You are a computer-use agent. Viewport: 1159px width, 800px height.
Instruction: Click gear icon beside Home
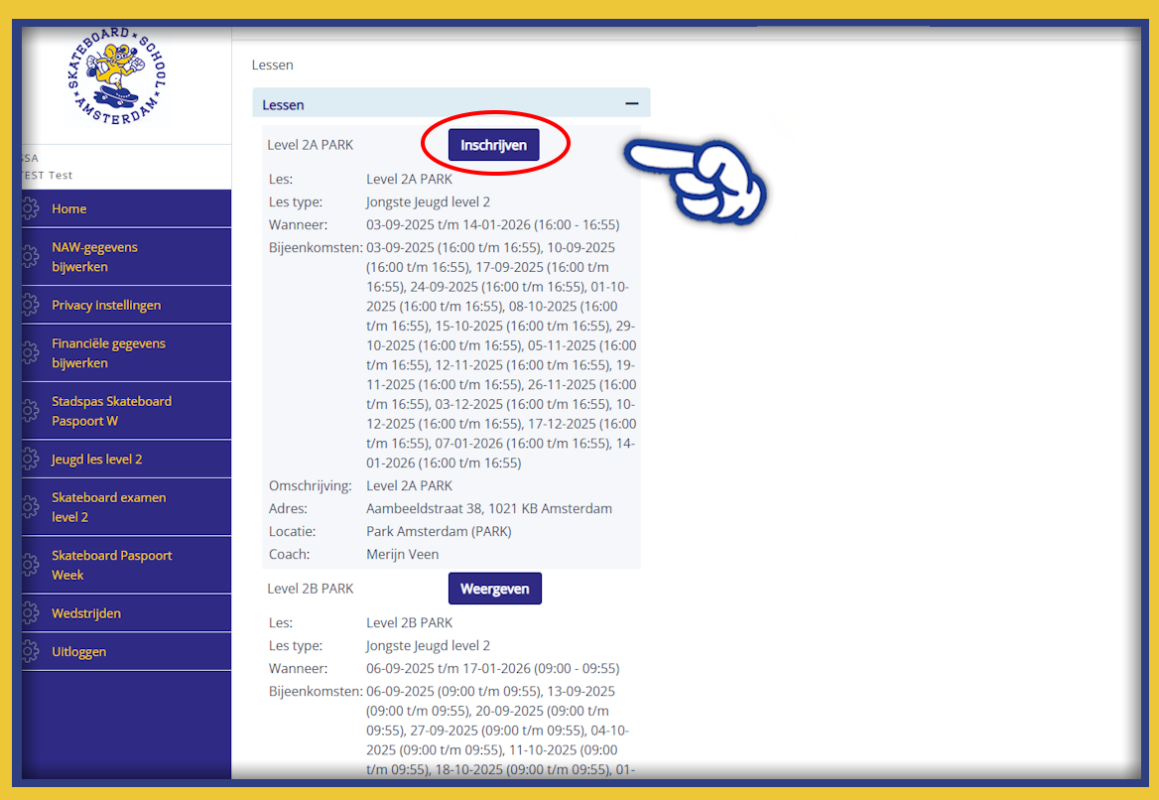pyautogui.click(x=30, y=209)
